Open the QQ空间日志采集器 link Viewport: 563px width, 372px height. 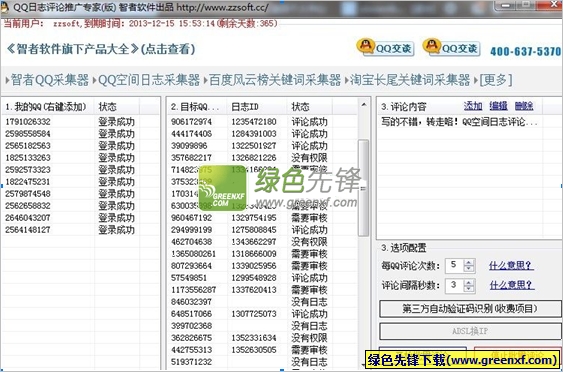pos(149,80)
